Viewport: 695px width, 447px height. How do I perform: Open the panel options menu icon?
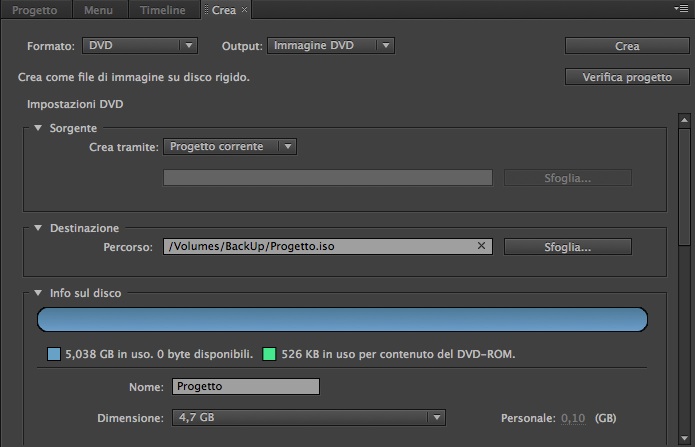point(682,9)
